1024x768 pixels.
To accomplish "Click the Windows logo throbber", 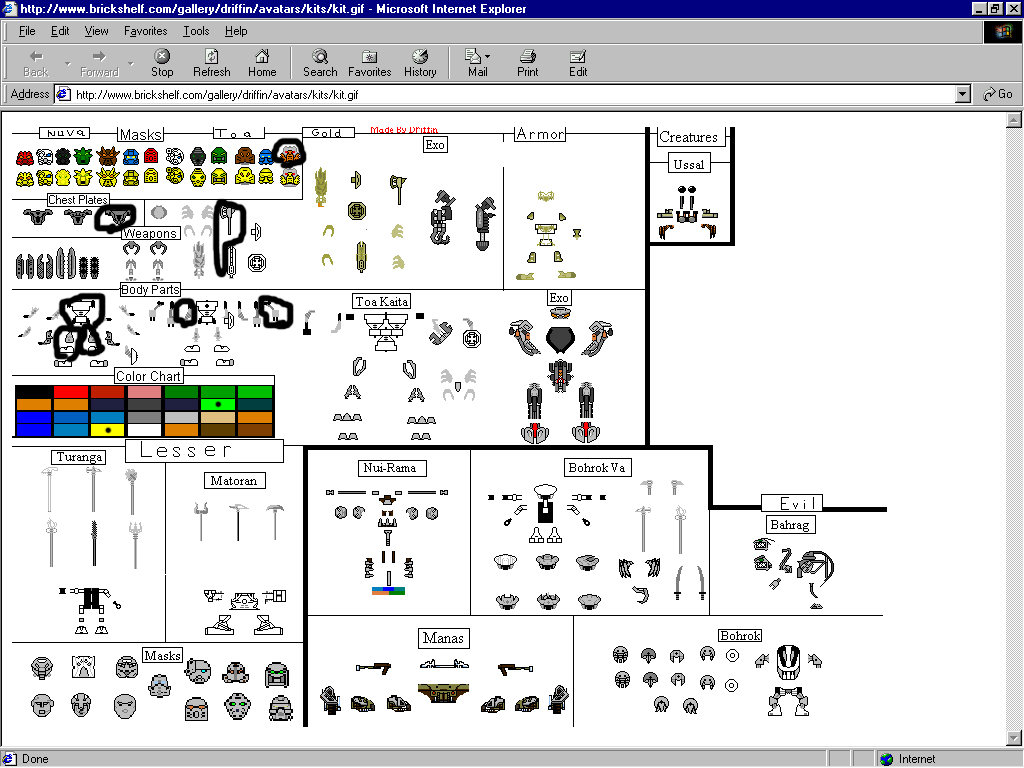I will tap(1002, 31).
